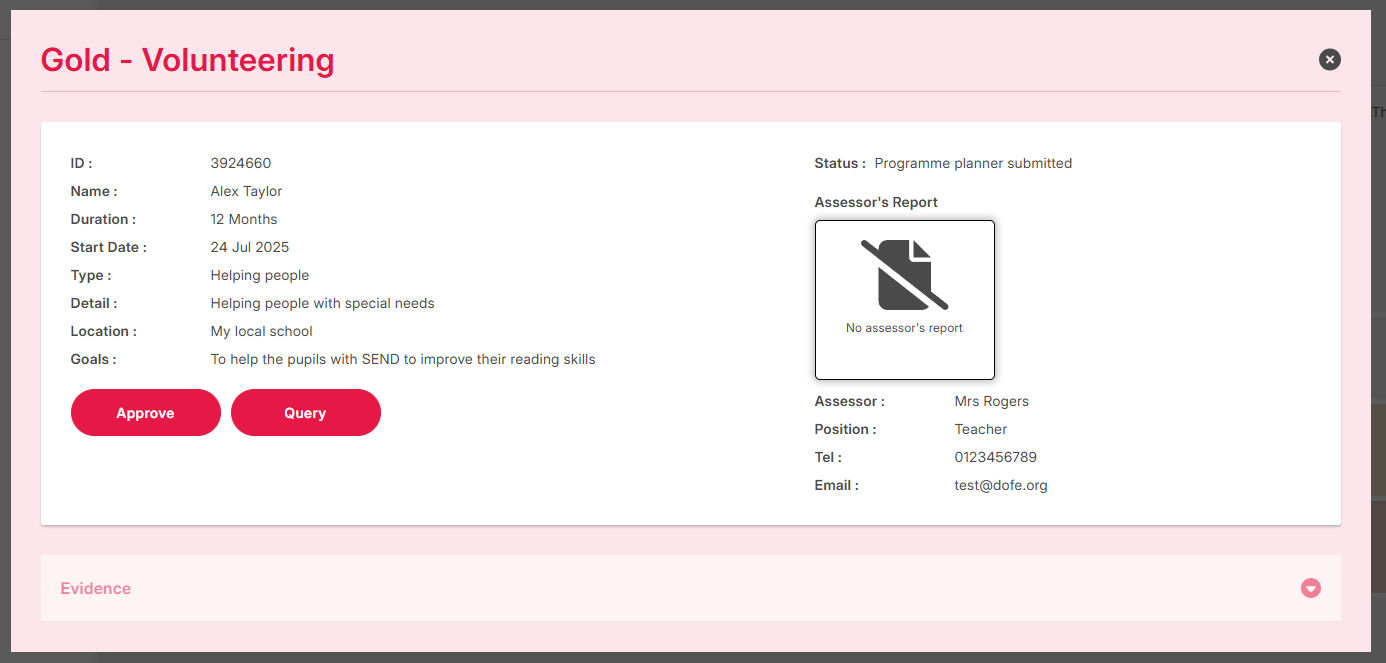The width and height of the screenshot is (1386, 663).
Task: Click the Evidence section heading
Action: [96, 588]
